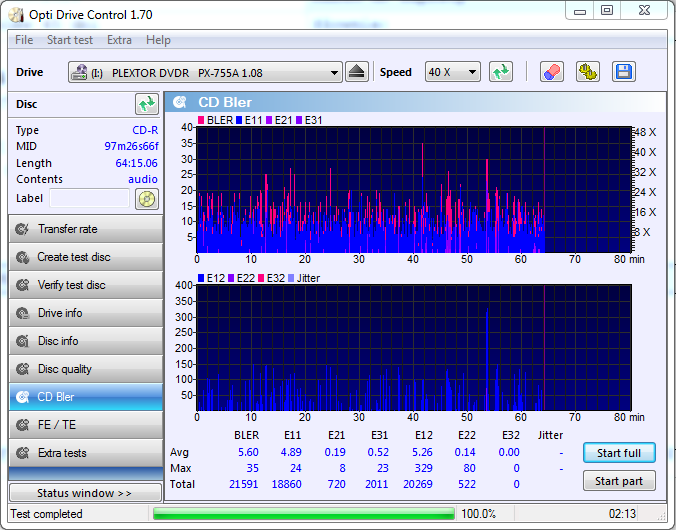This screenshot has width=676, height=530.
Task: Click the eject disc icon
Action: click(357, 72)
